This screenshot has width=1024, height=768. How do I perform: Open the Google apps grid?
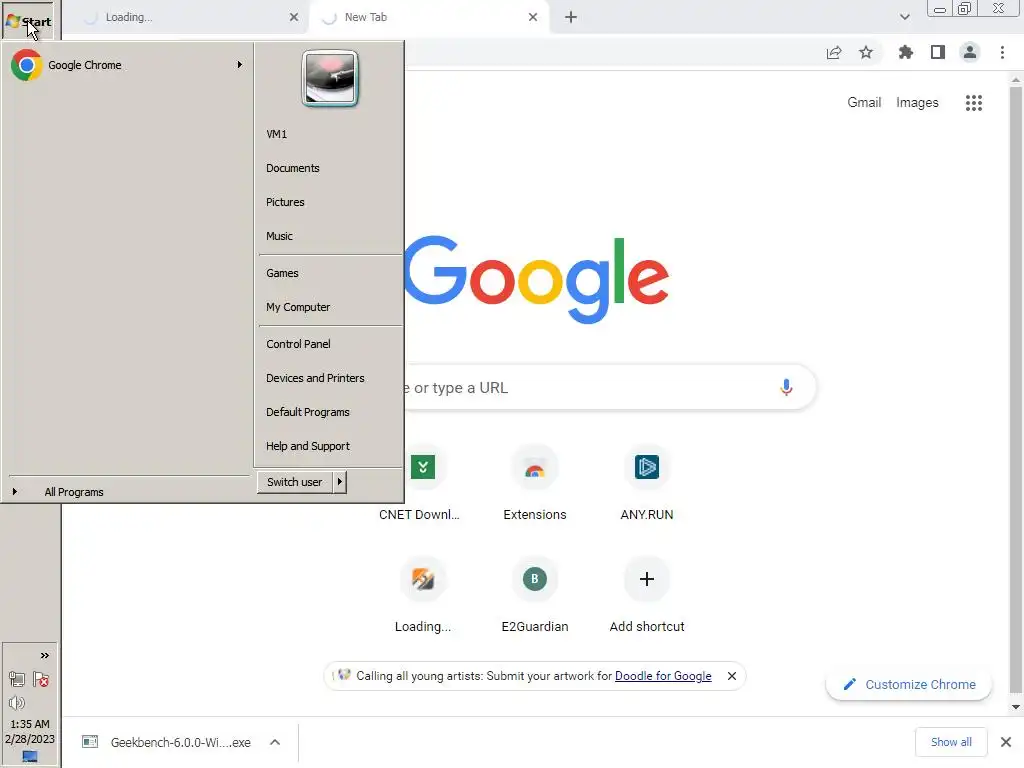(974, 103)
